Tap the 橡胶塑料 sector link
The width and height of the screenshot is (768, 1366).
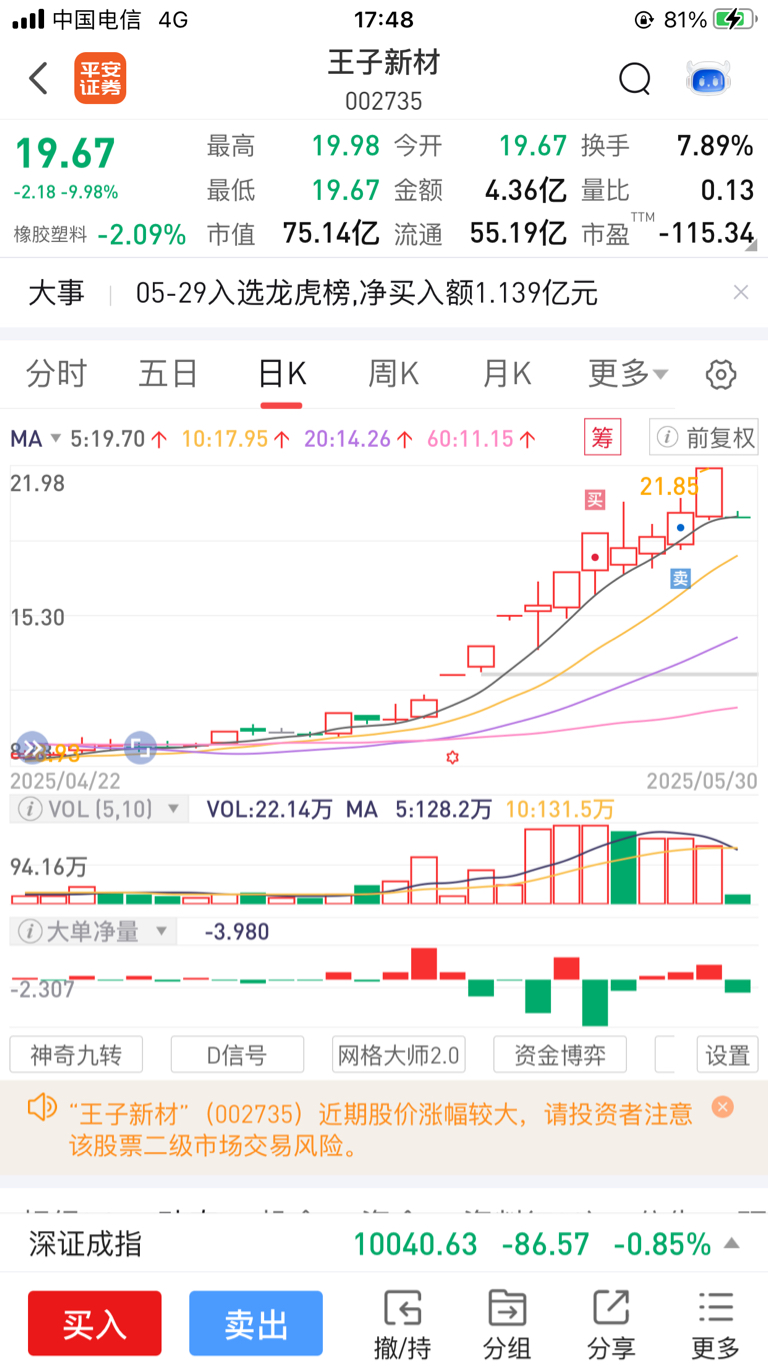[x=50, y=235]
